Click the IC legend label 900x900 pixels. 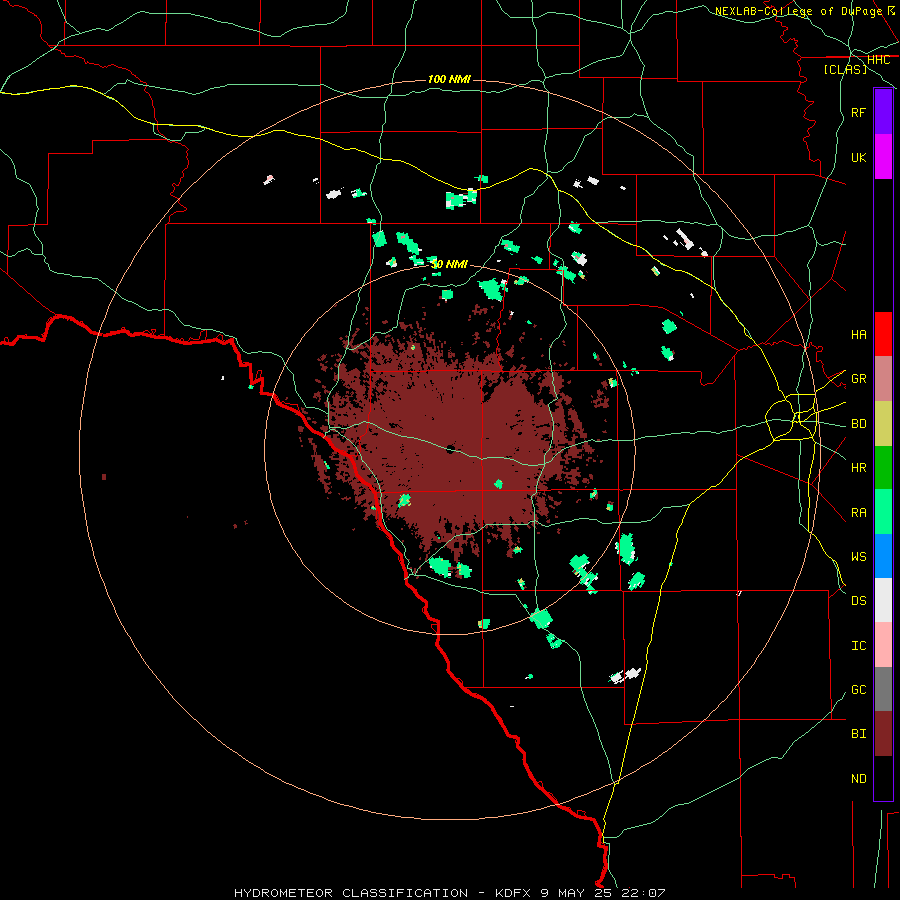tap(858, 646)
